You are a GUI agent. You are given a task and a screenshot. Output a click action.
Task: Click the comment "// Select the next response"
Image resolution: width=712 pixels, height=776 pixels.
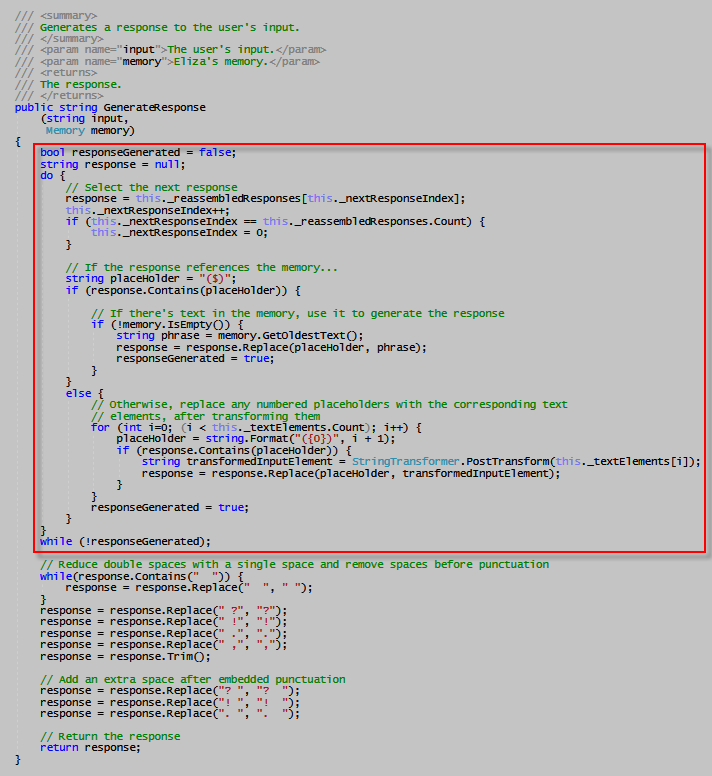pyautogui.click(x=151, y=187)
